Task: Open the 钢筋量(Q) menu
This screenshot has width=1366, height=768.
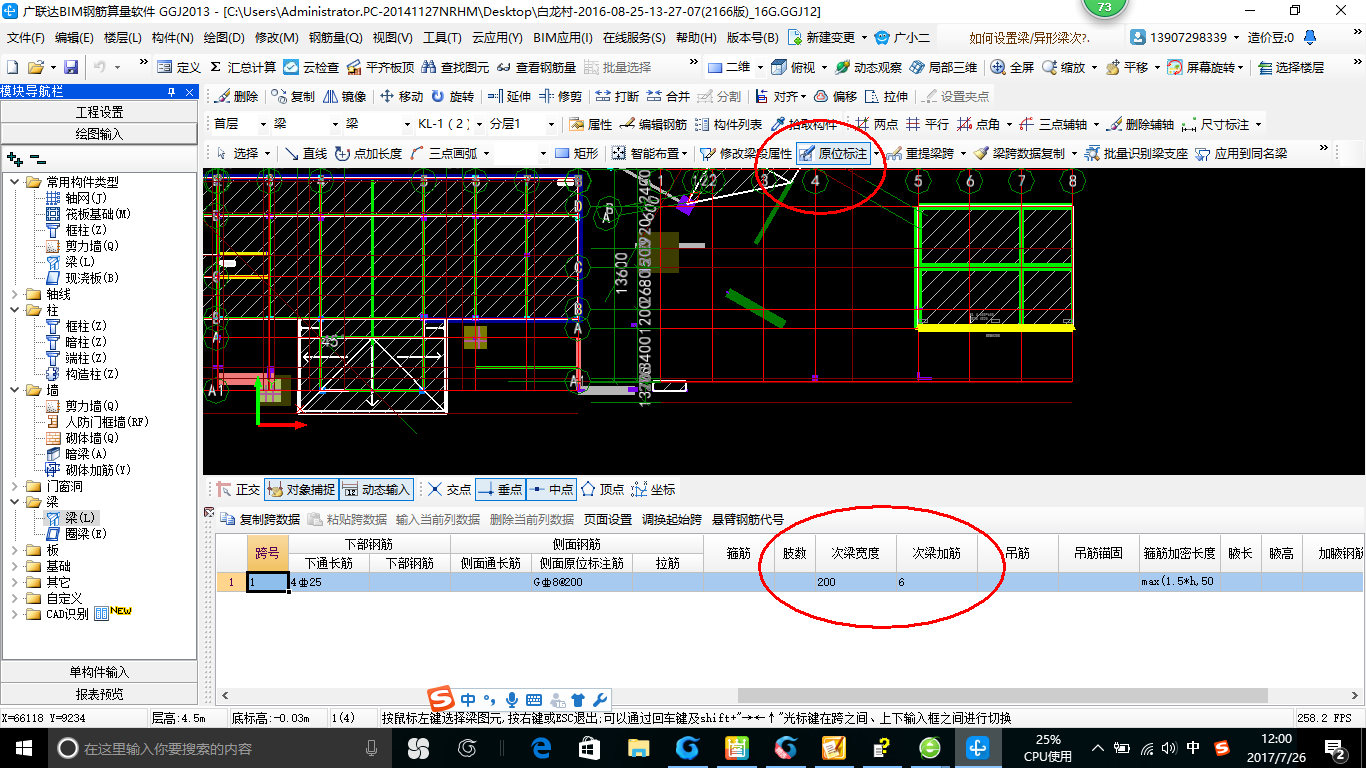Action: (x=335, y=38)
